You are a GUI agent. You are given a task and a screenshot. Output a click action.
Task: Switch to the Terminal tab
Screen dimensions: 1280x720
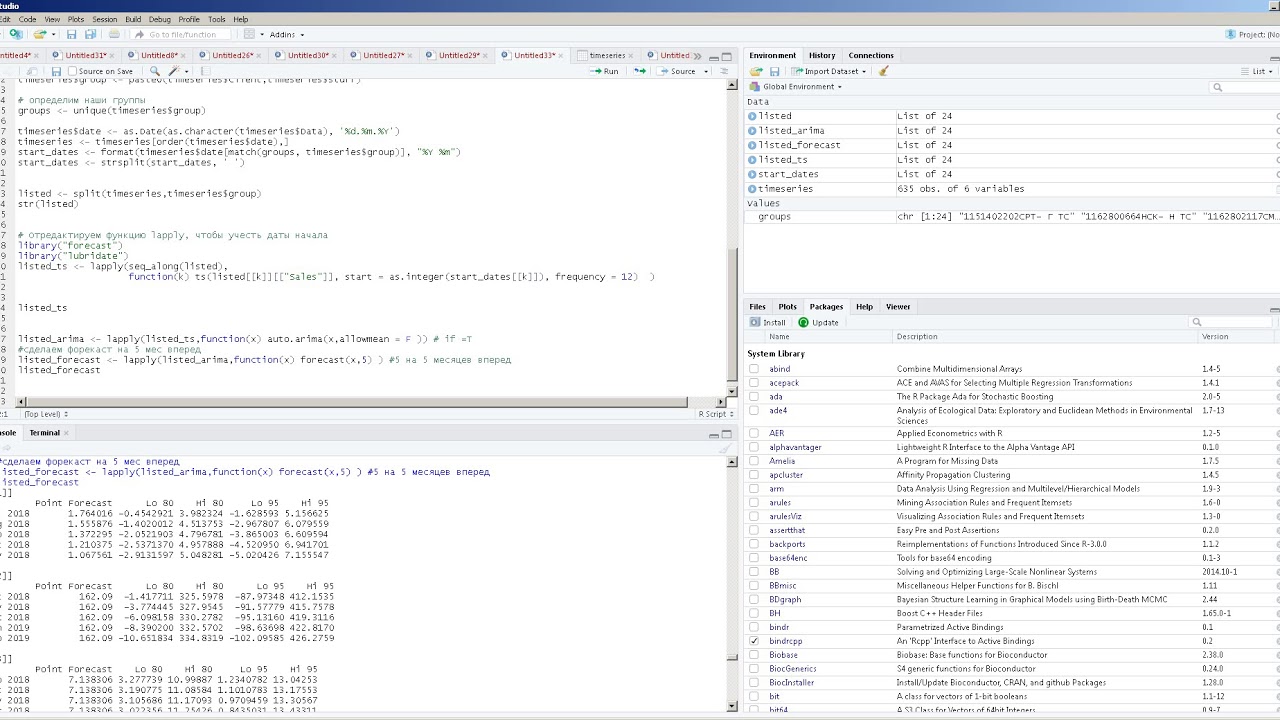[x=44, y=433]
